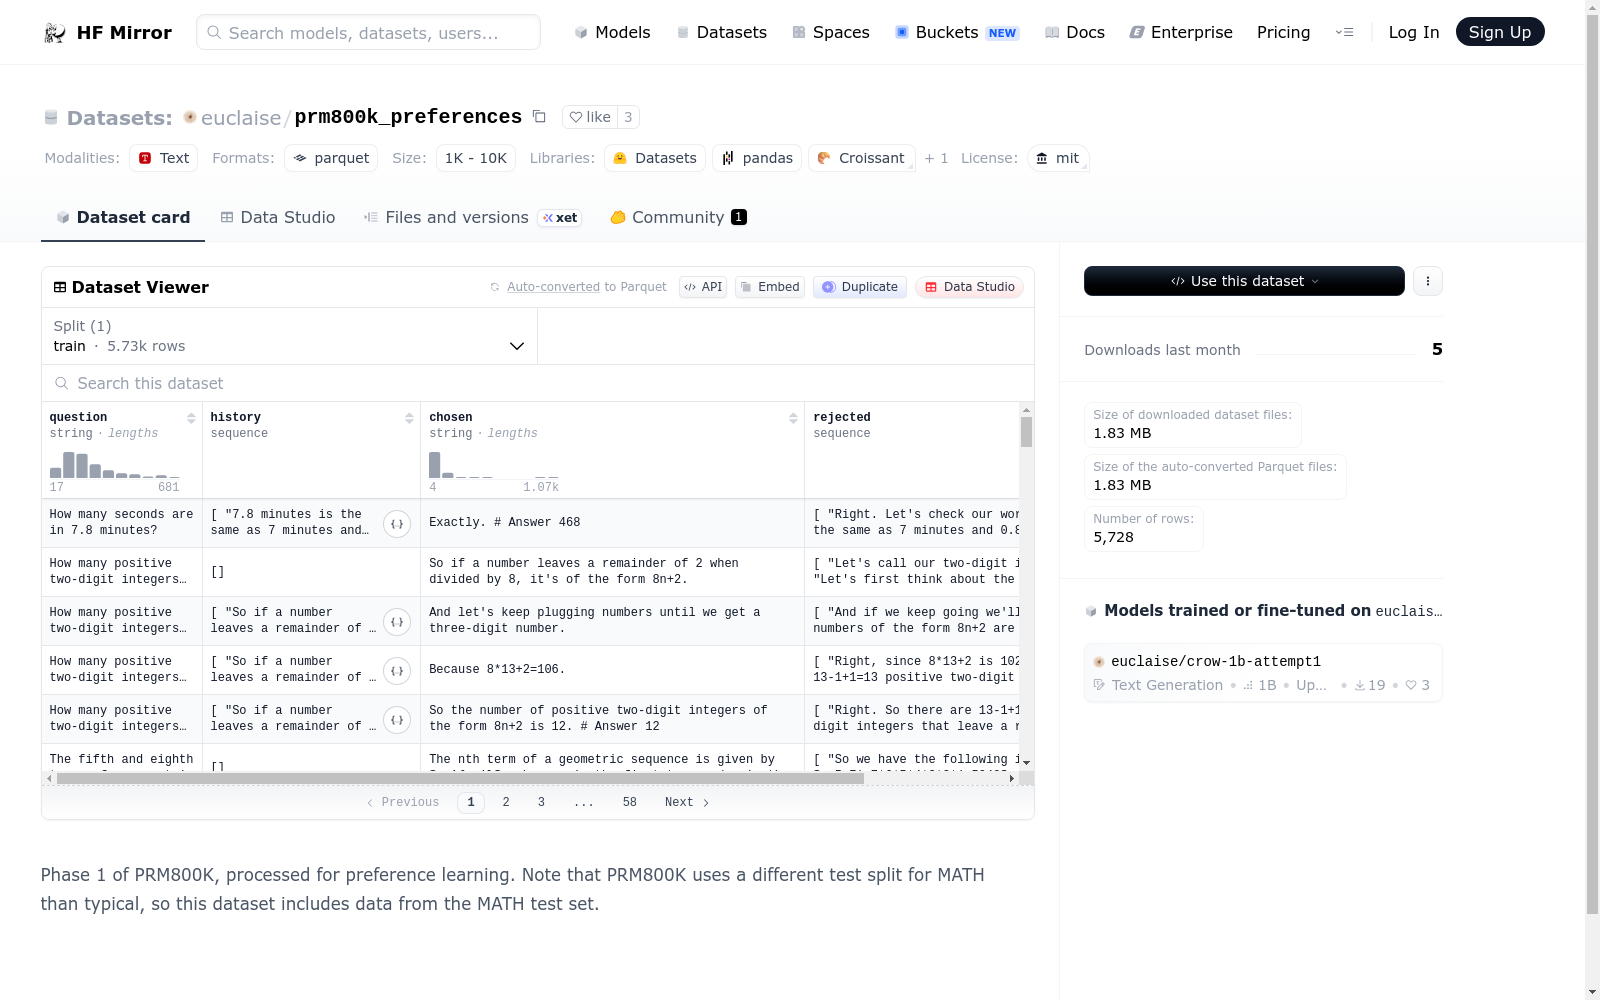Go to page 3 of the table
1600x1000 pixels.
click(541, 802)
